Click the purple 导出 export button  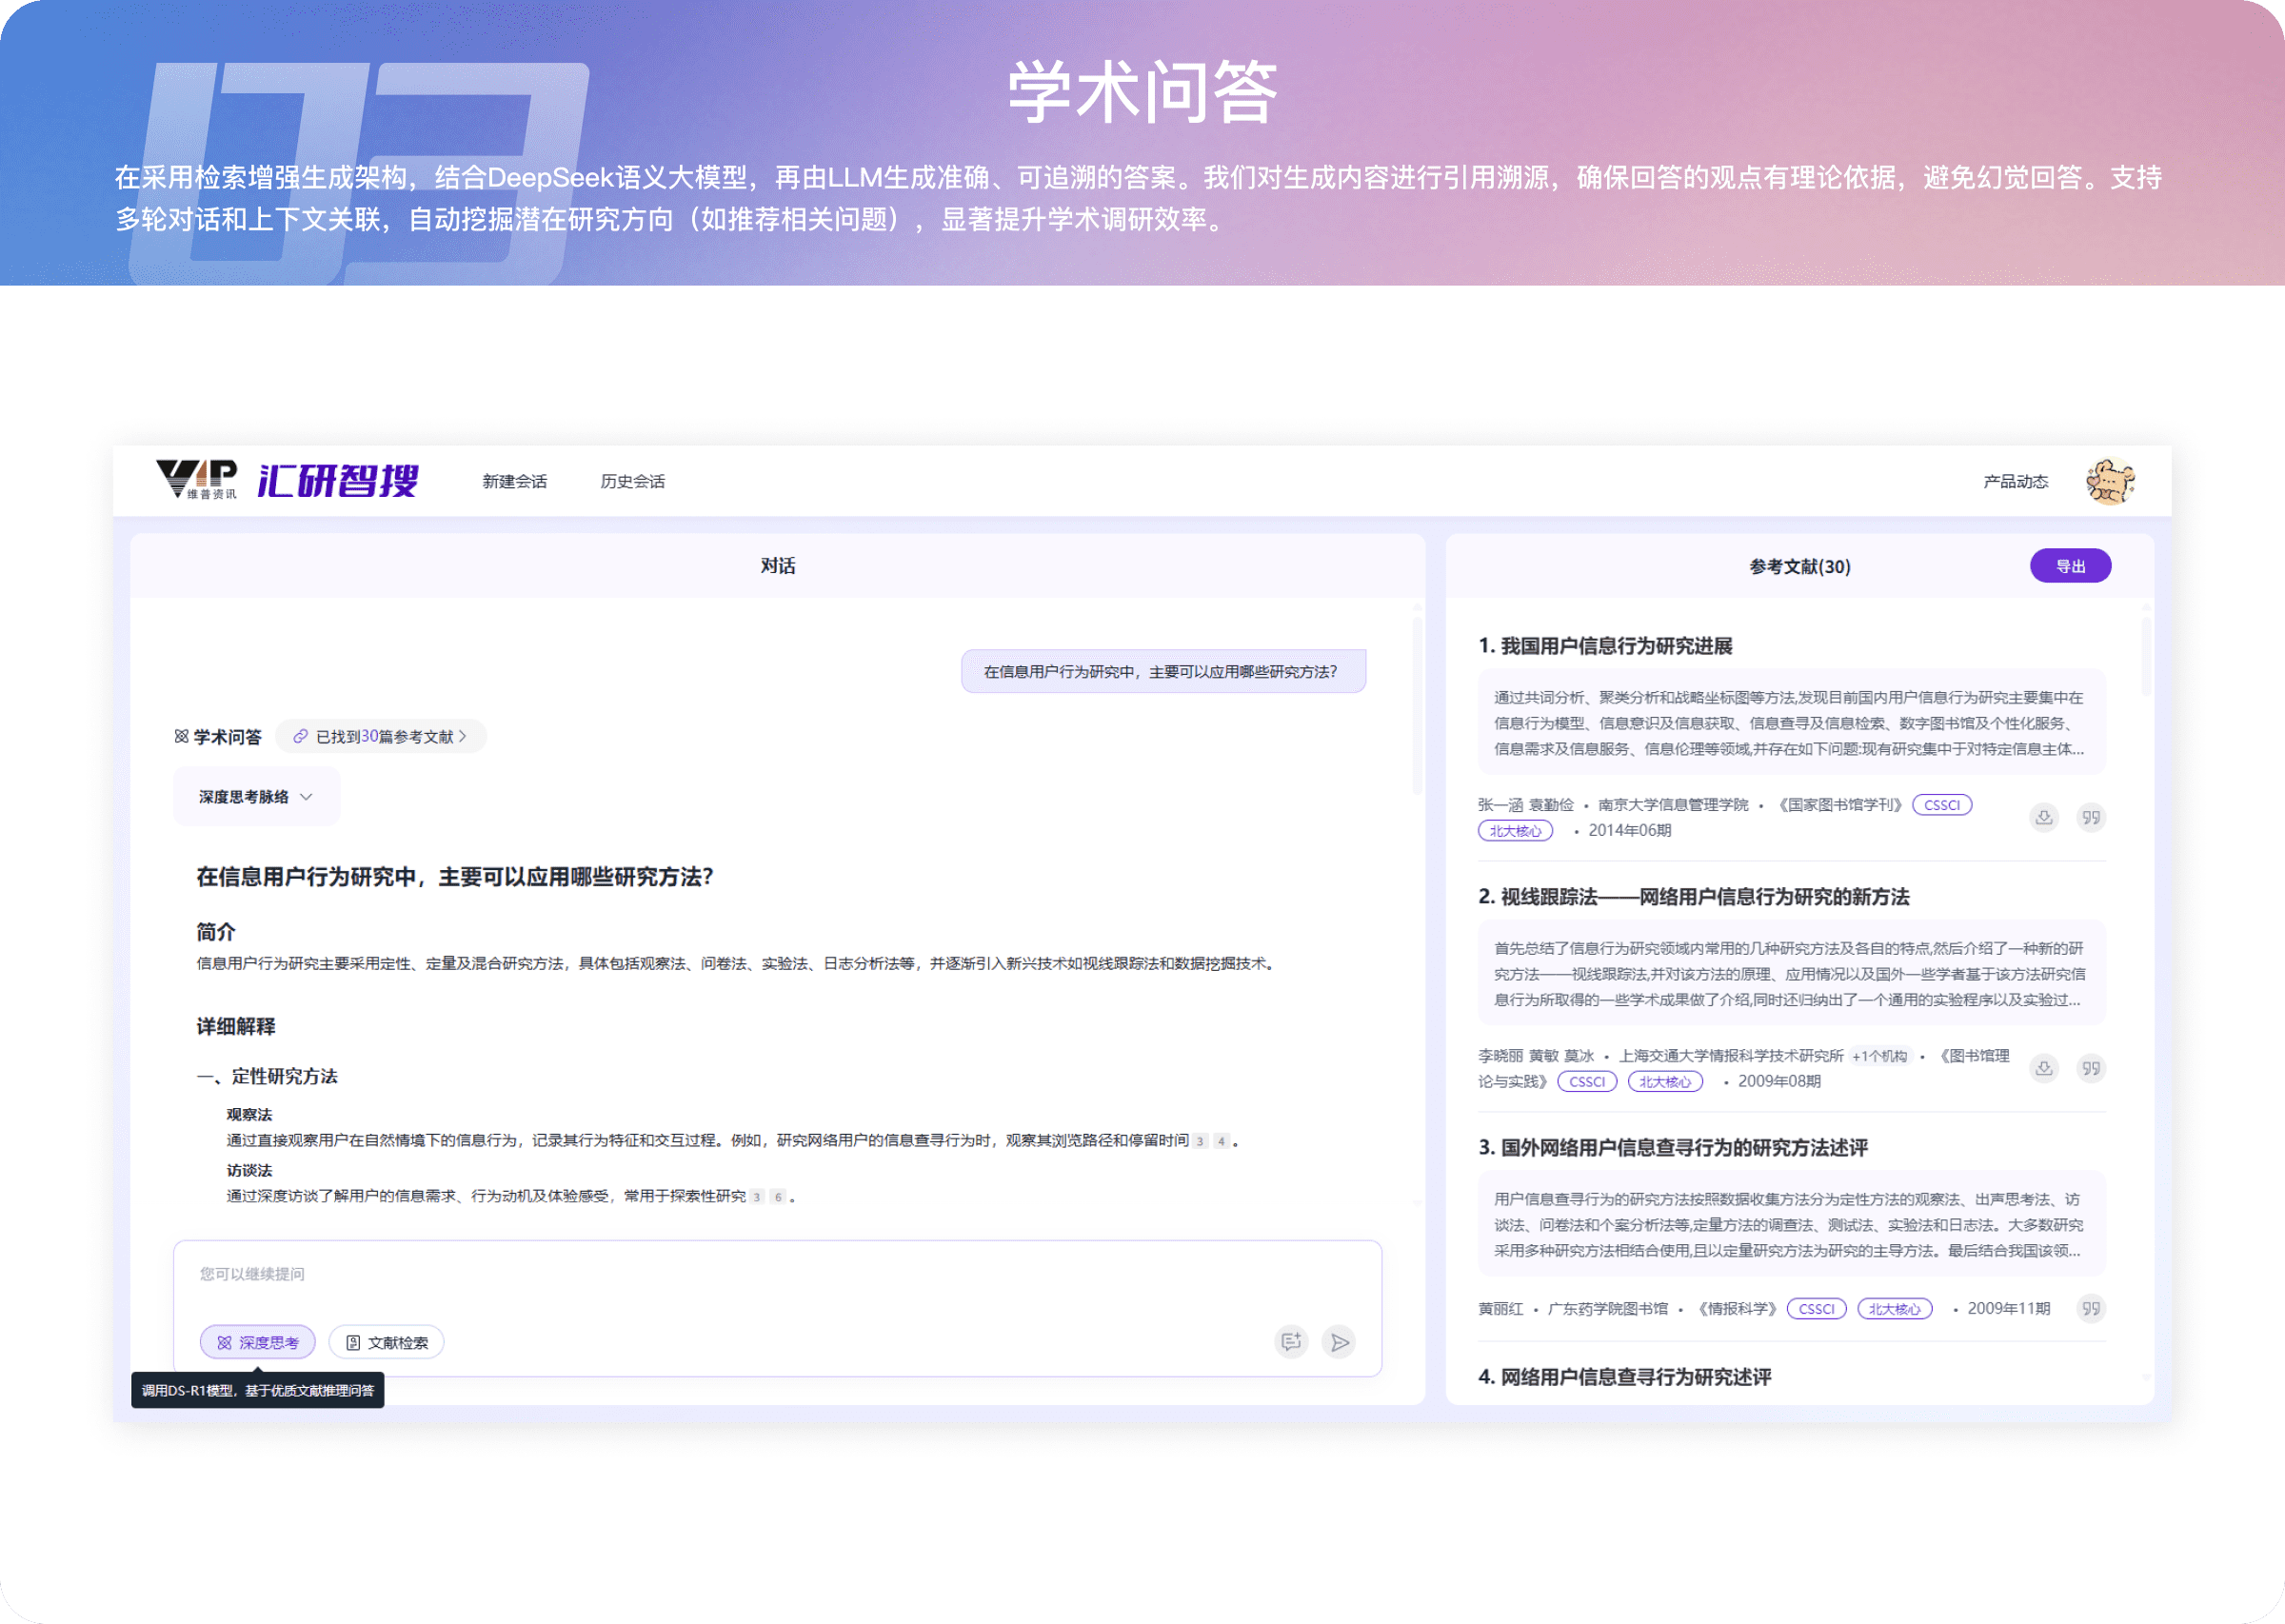coord(2070,566)
